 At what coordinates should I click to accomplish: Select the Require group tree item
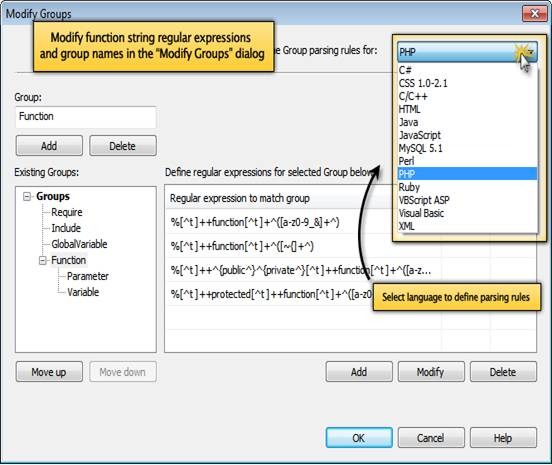tap(67, 212)
